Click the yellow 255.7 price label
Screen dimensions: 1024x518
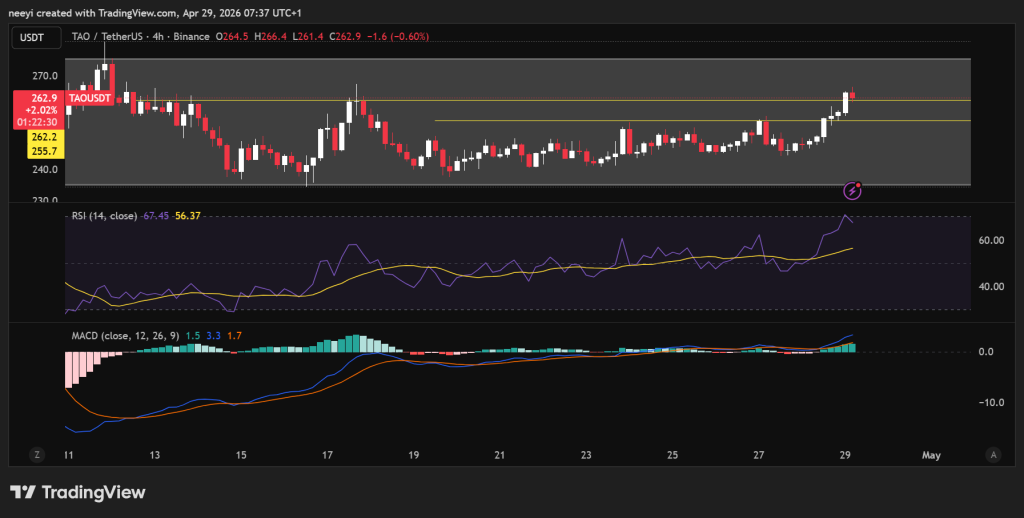pyautogui.click(x=44, y=150)
